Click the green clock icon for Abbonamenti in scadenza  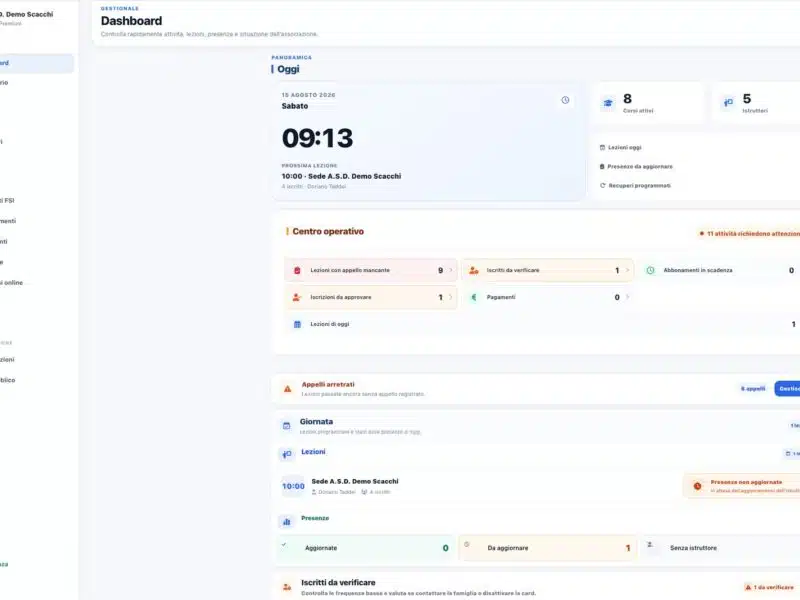[651, 270]
